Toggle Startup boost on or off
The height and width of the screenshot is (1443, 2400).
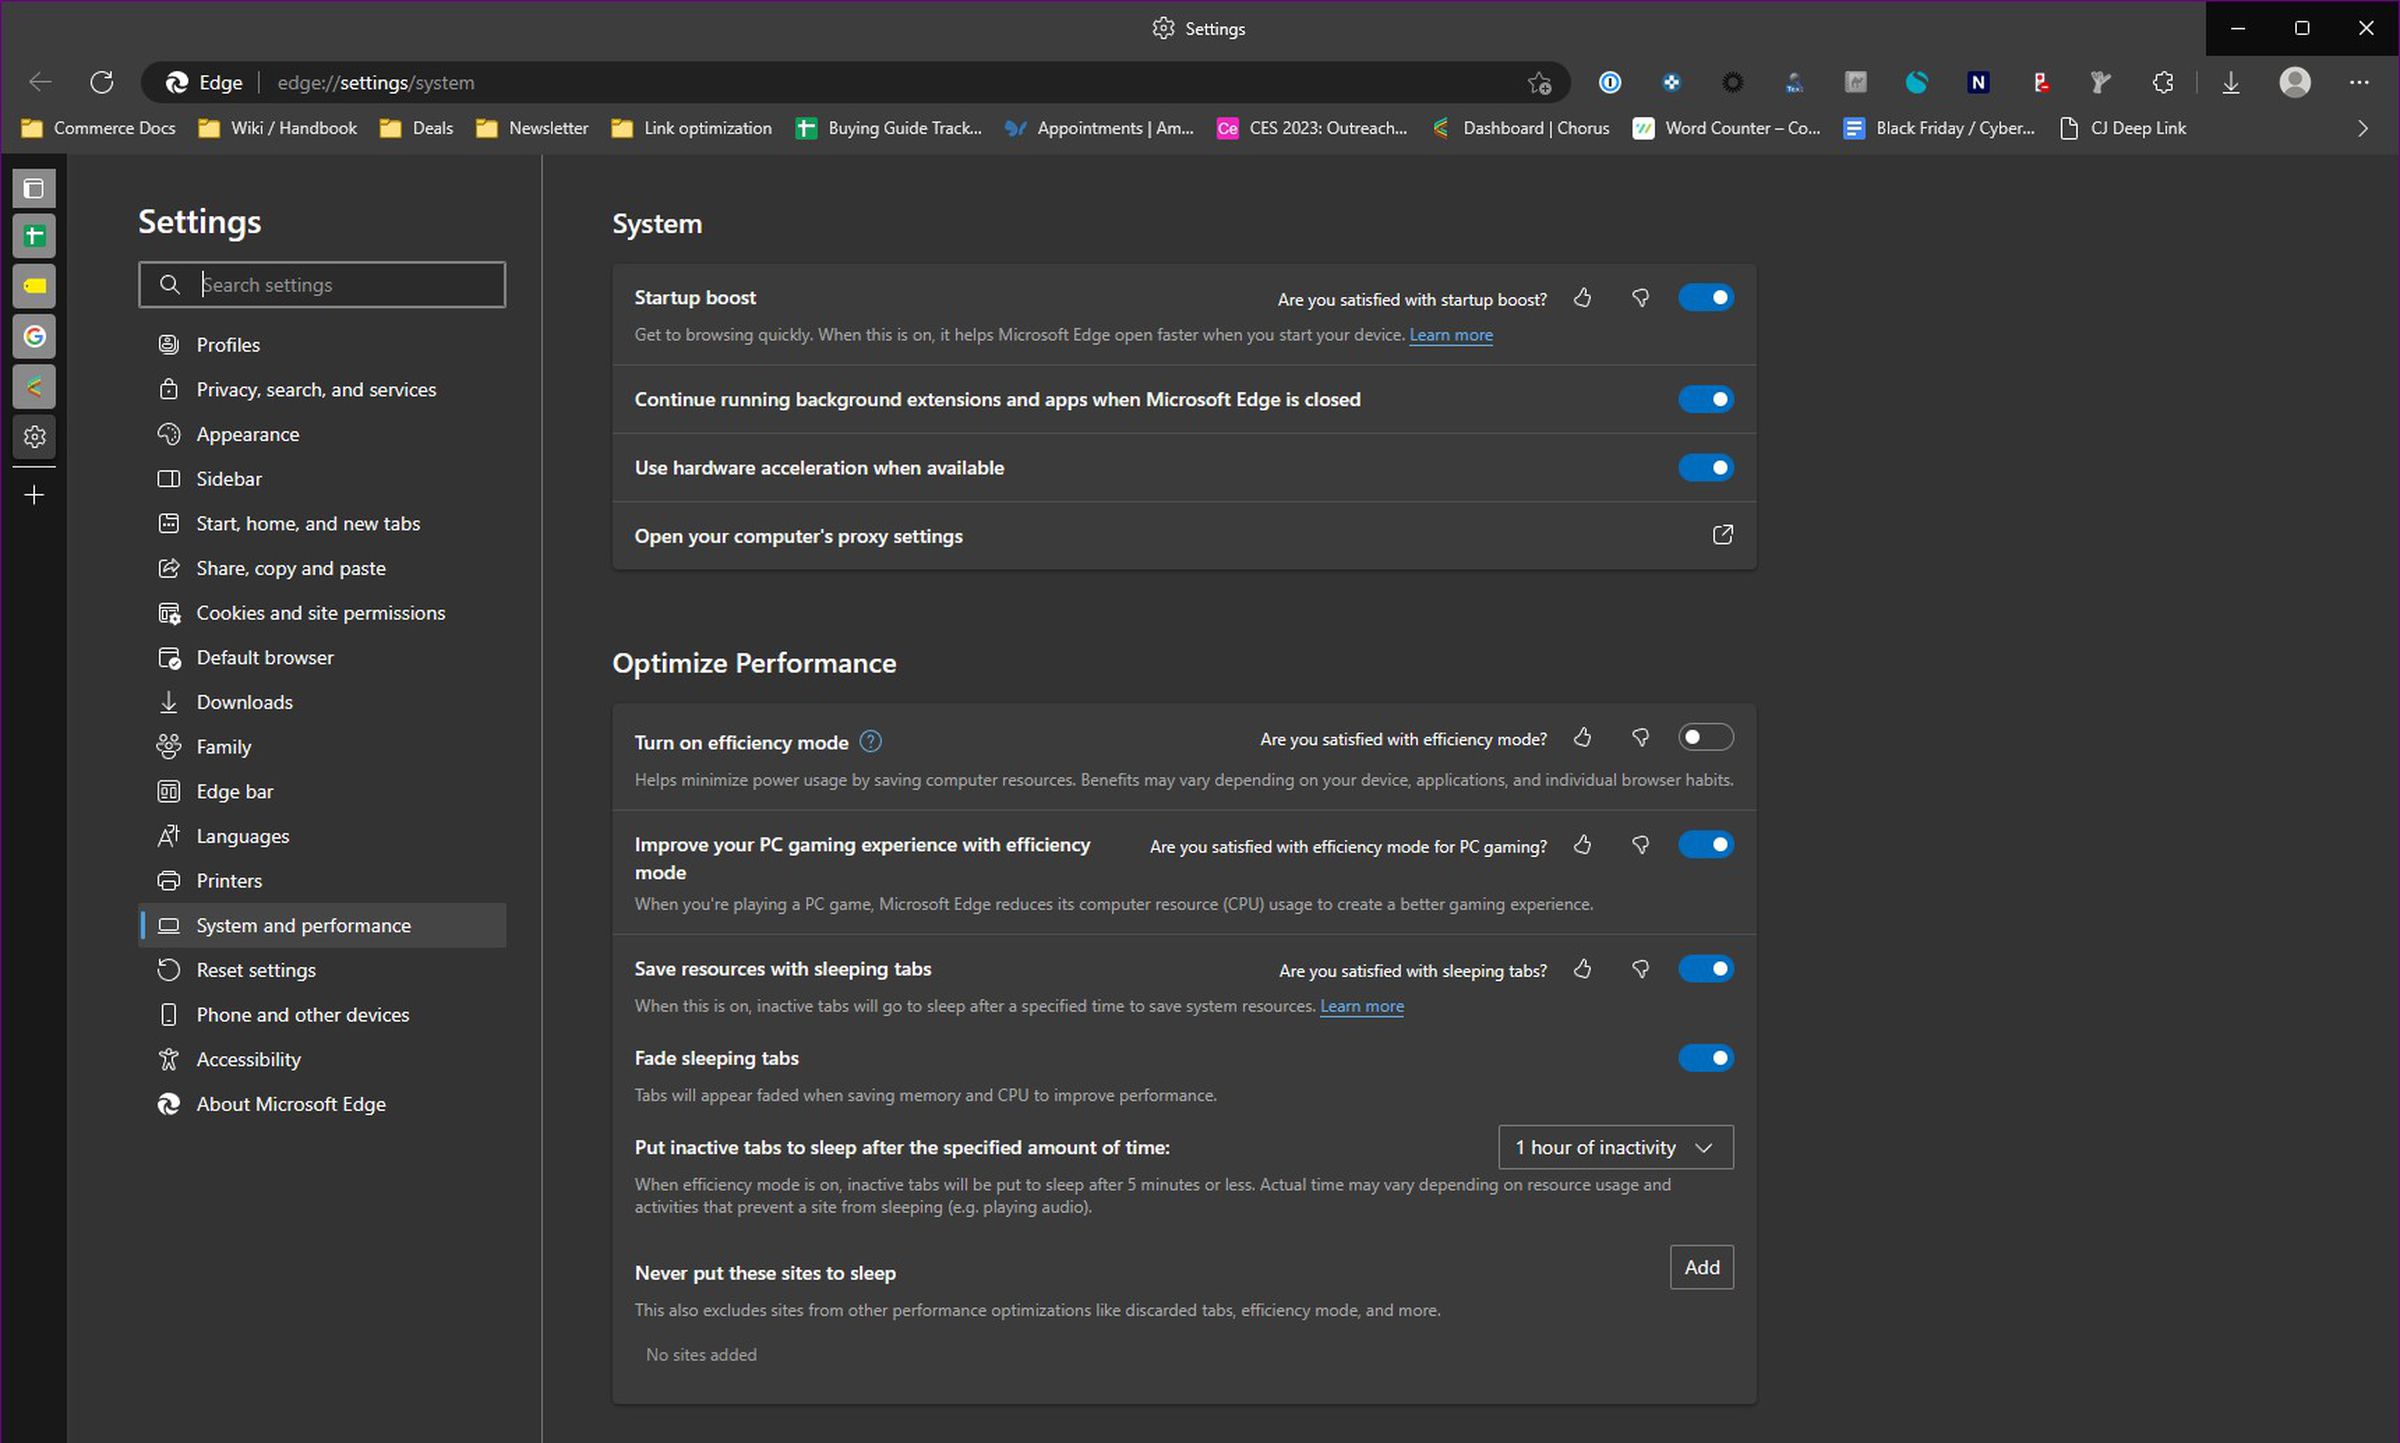1706,296
